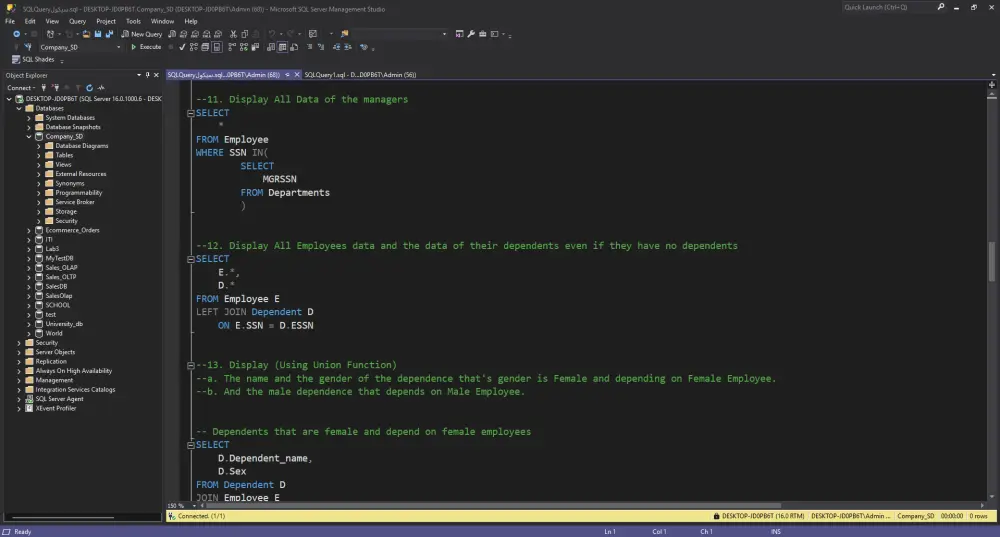Image resolution: width=1000 pixels, height=537 pixels.
Task: Open the Query Options icon
Action: point(205,47)
